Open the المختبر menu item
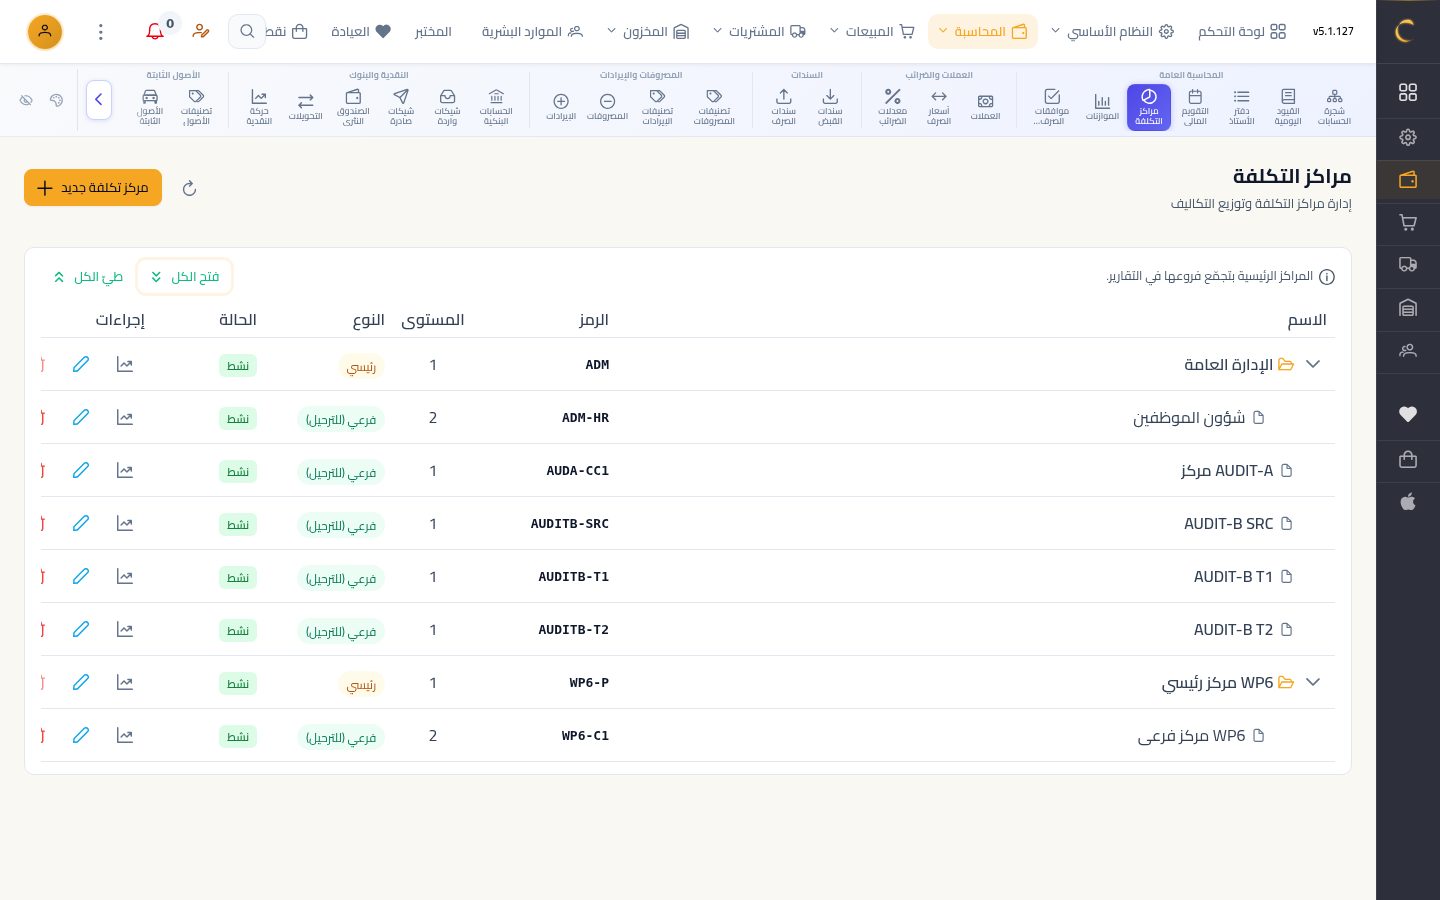The image size is (1440, 900). pos(433,32)
